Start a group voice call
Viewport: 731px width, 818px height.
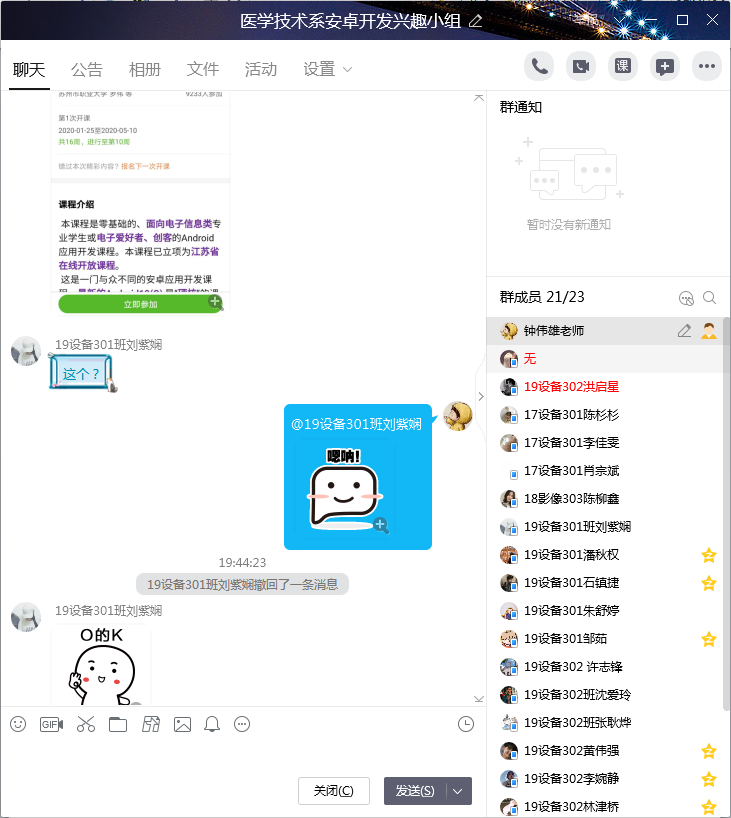(x=540, y=67)
